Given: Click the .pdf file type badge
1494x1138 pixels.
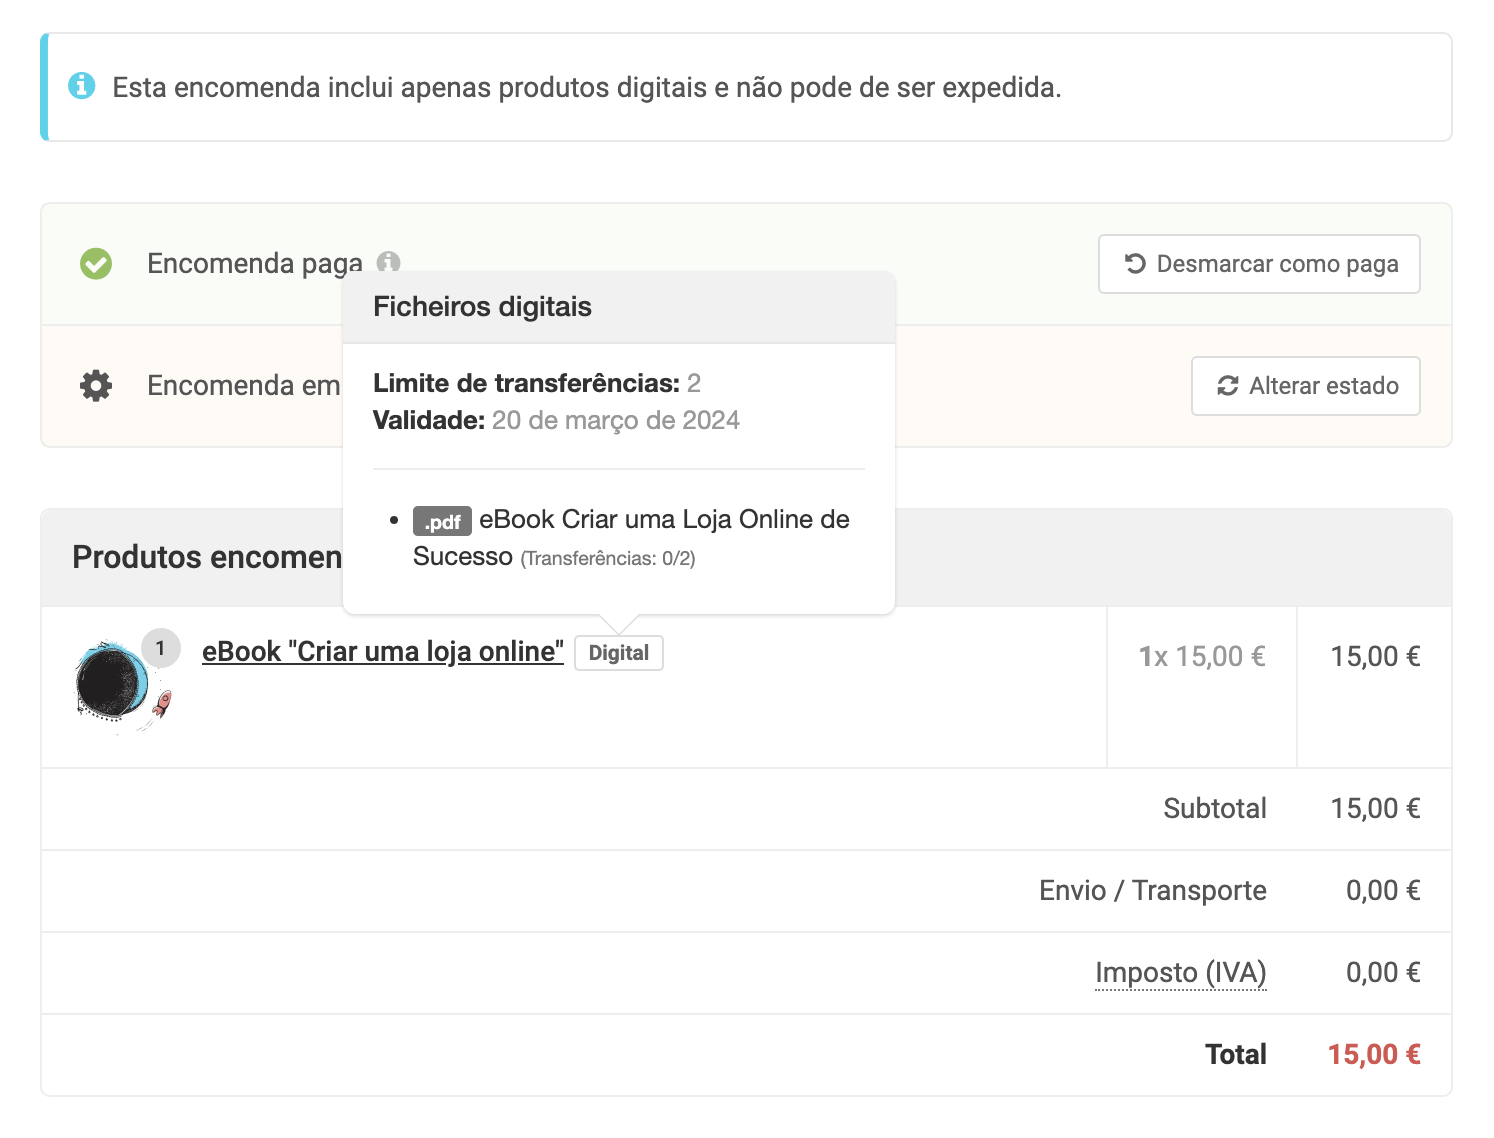Looking at the screenshot, I should click(x=442, y=521).
